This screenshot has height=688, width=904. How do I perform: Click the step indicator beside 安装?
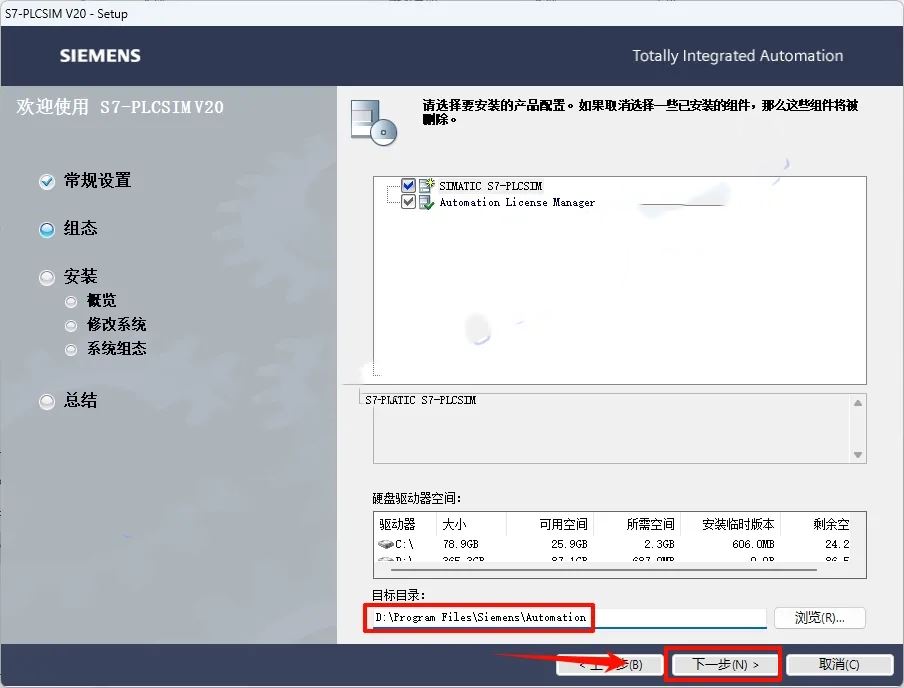47,277
